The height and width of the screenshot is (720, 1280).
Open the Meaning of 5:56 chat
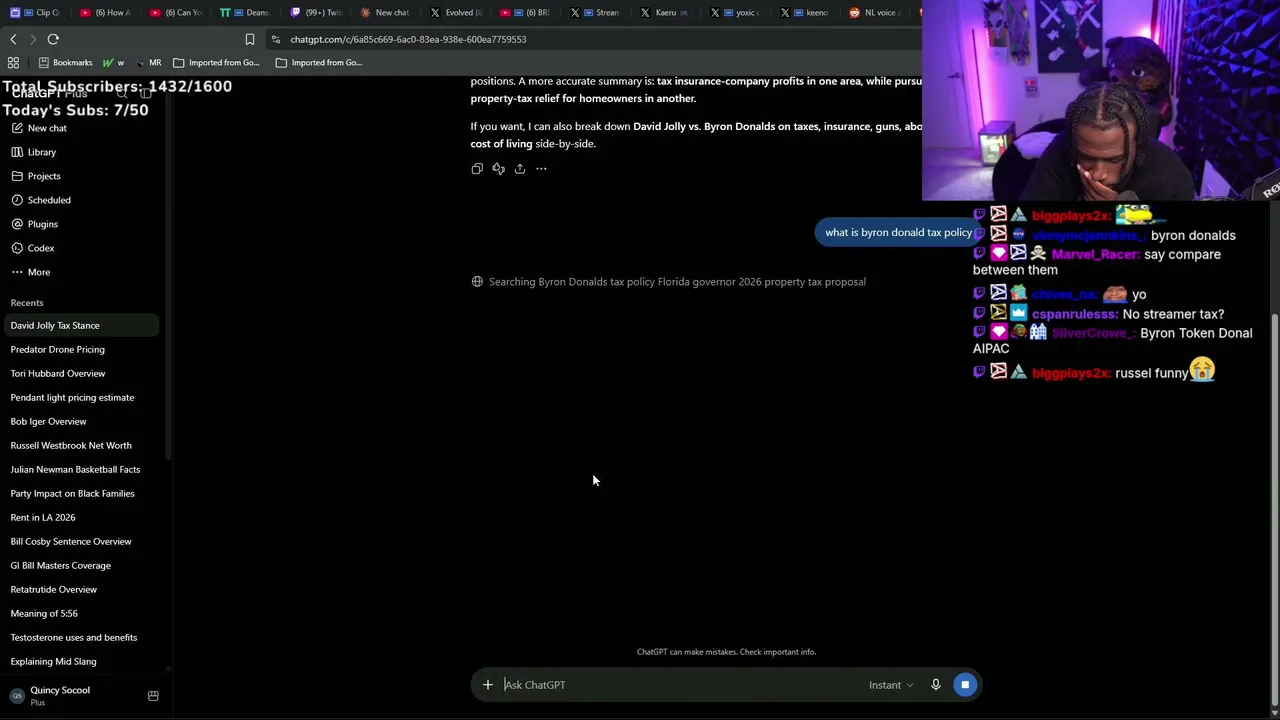[80, 613]
